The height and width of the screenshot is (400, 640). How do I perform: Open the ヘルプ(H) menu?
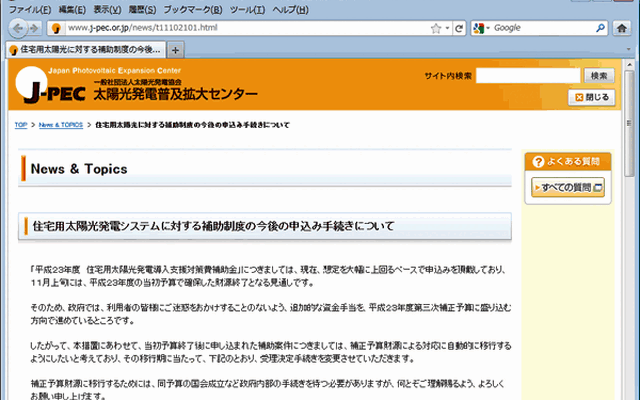coord(290,9)
